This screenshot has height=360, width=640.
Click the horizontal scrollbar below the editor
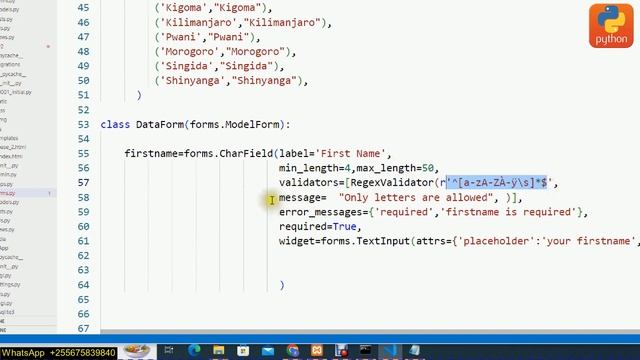pyautogui.click(x=369, y=331)
